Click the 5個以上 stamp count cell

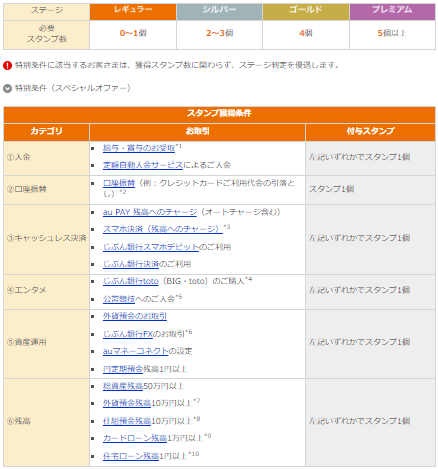click(x=392, y=35)
